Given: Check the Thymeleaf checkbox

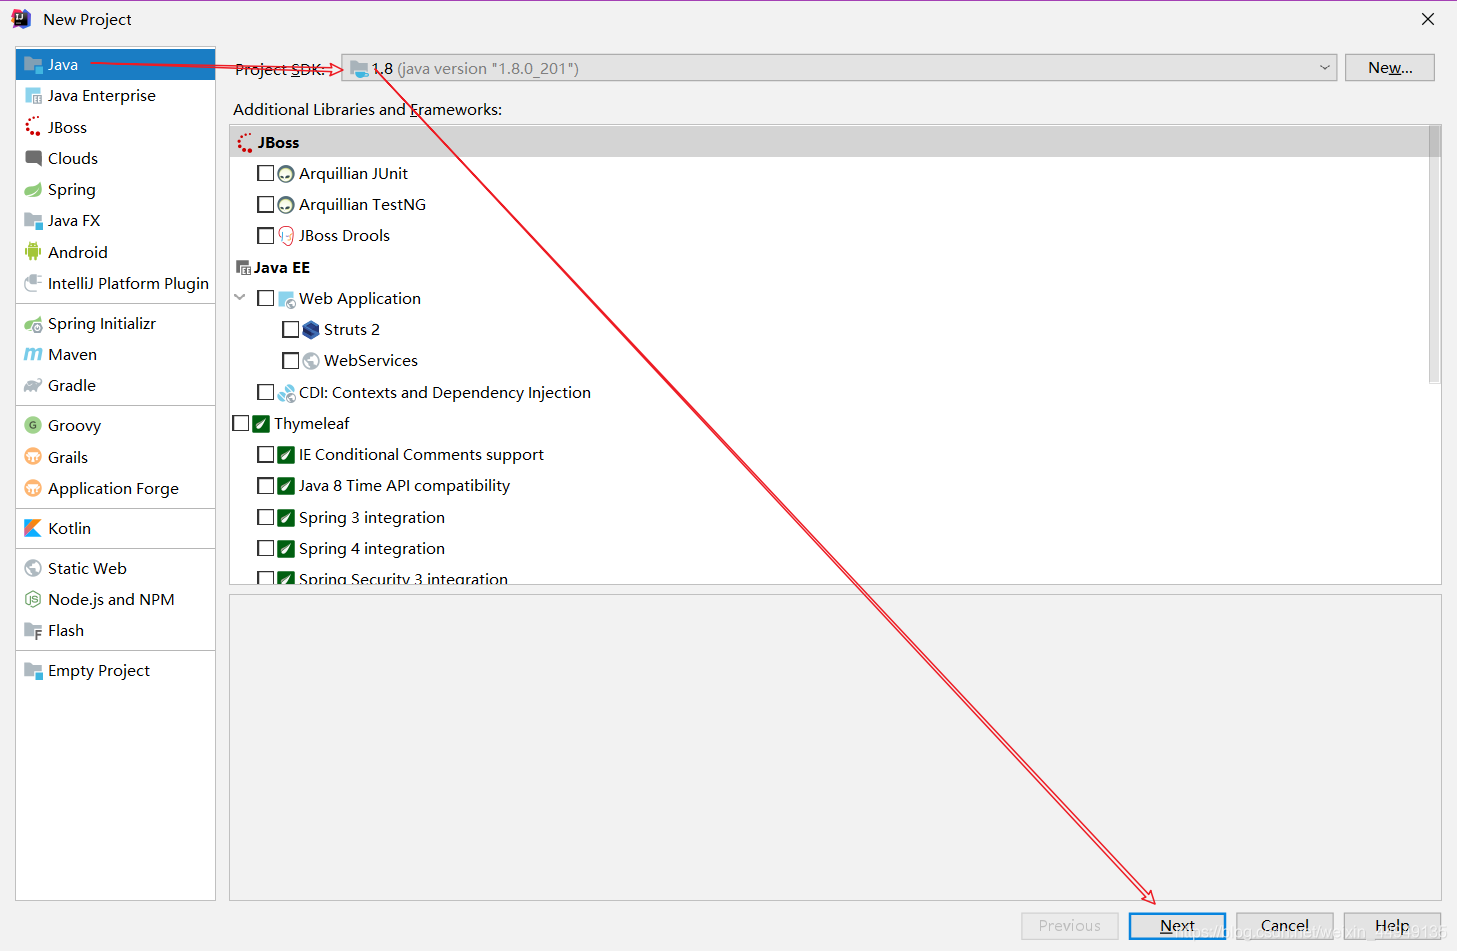Looking at the screenshot, I should click(240, 423).
